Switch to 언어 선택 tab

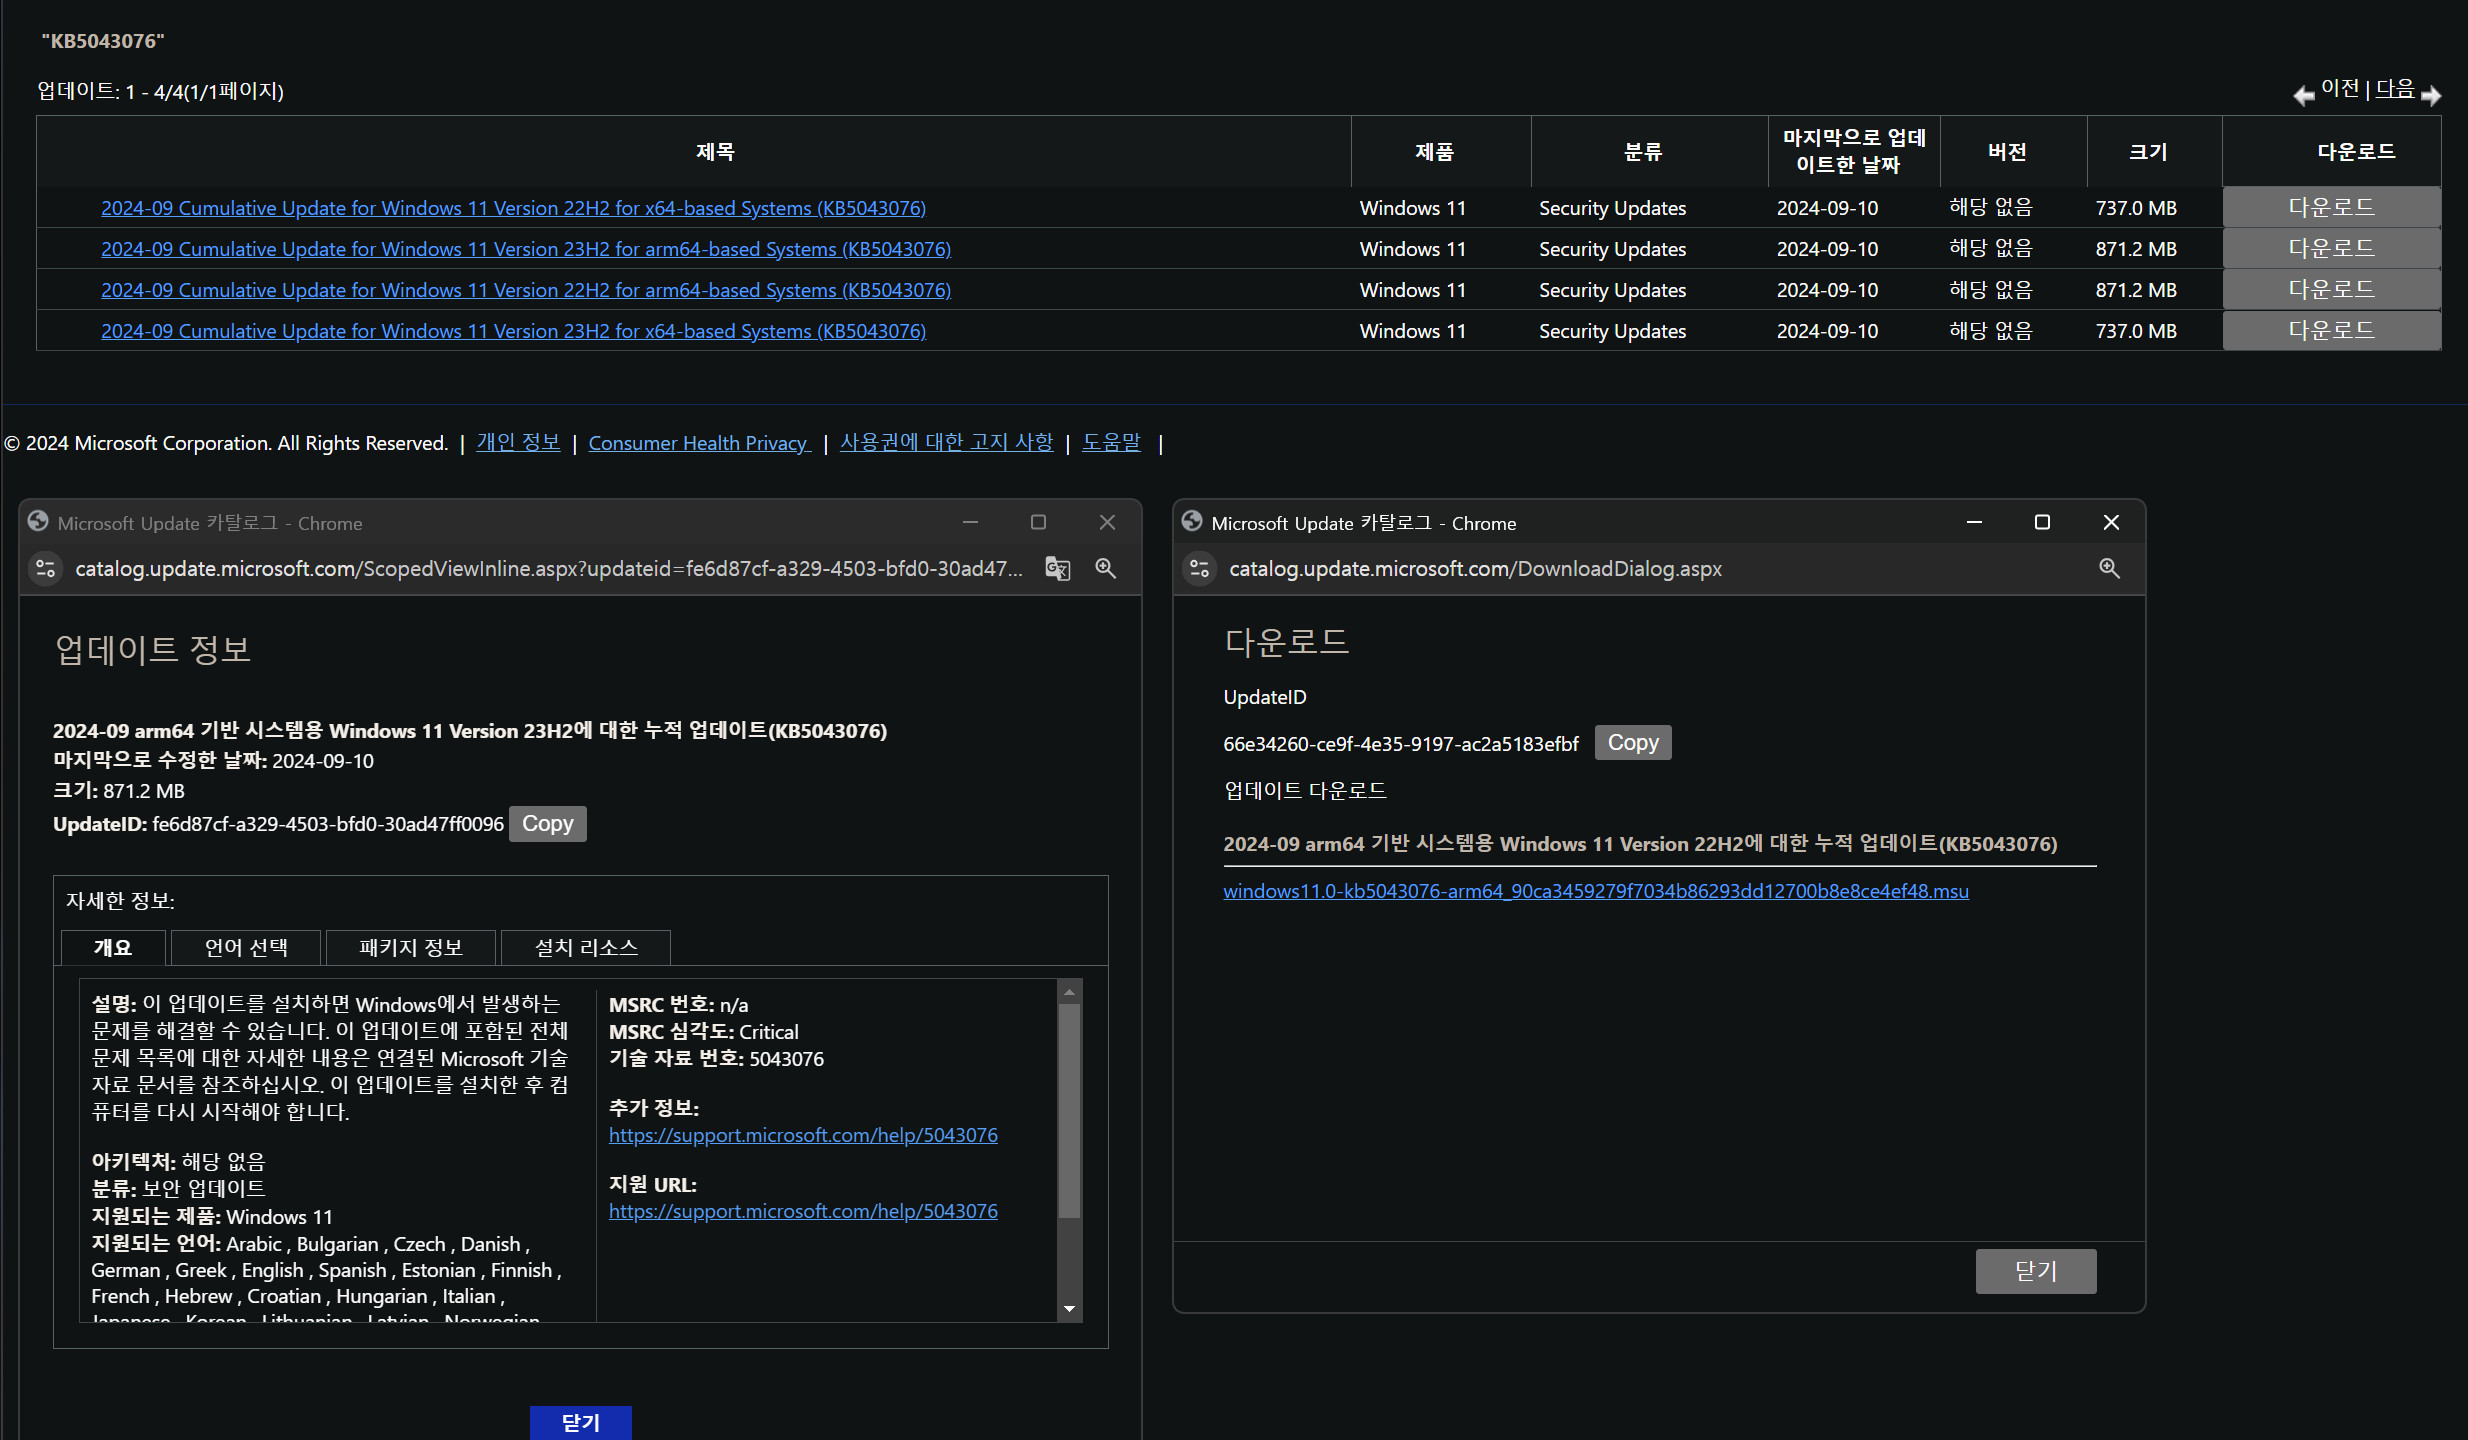[x=246, y=948]
